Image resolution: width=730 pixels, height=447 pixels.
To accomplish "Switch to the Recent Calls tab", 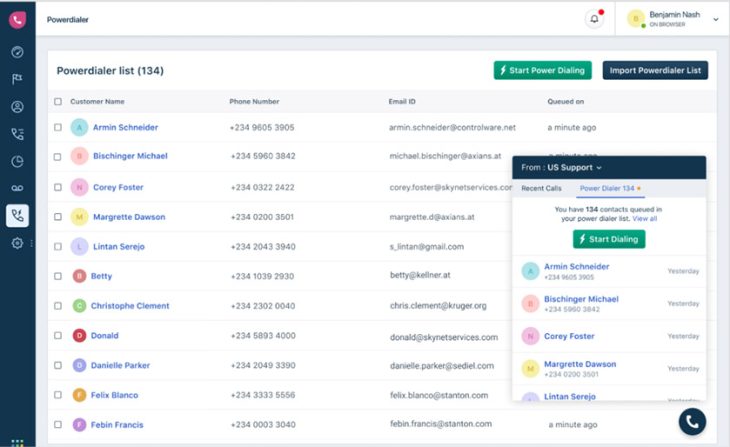I will 541,188.
